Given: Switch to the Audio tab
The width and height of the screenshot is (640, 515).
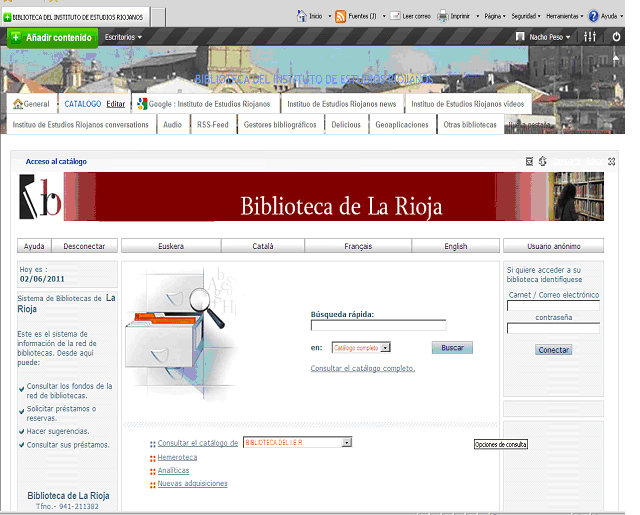Looking at the screenshot, I should [x=172, y=124].
